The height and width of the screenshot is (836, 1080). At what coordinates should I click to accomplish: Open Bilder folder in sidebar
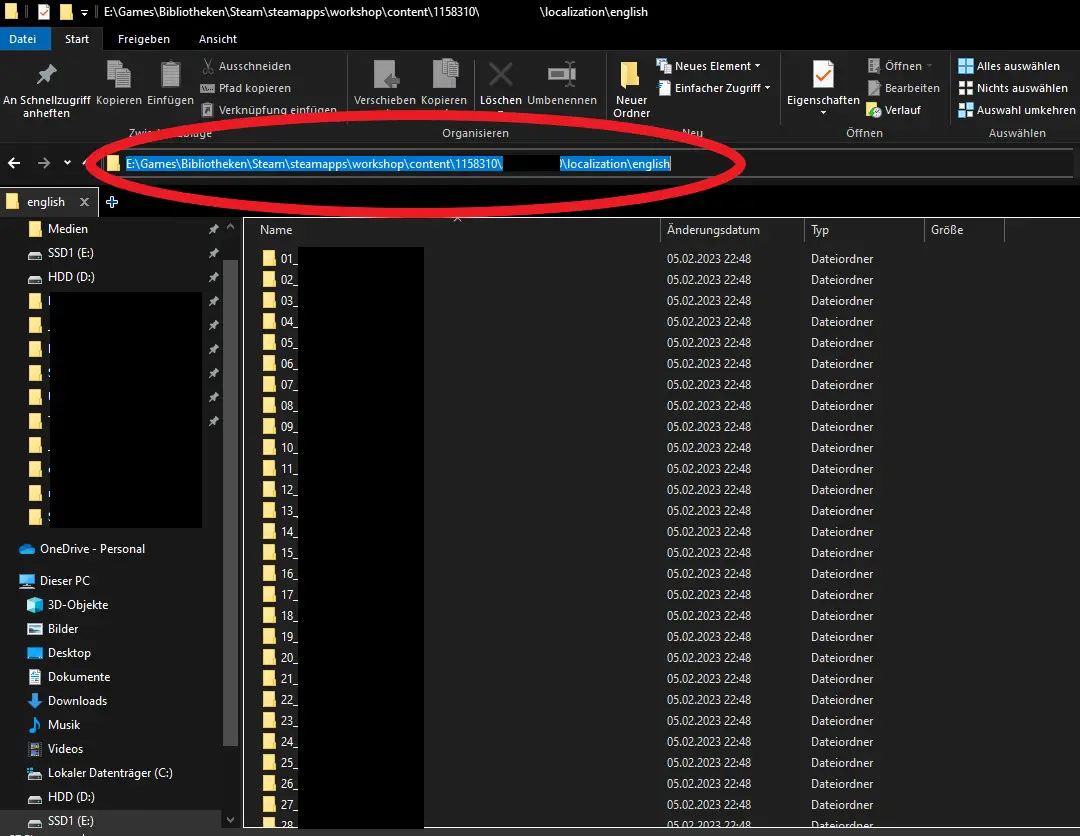pyautogui.click(x=52, y=629)
